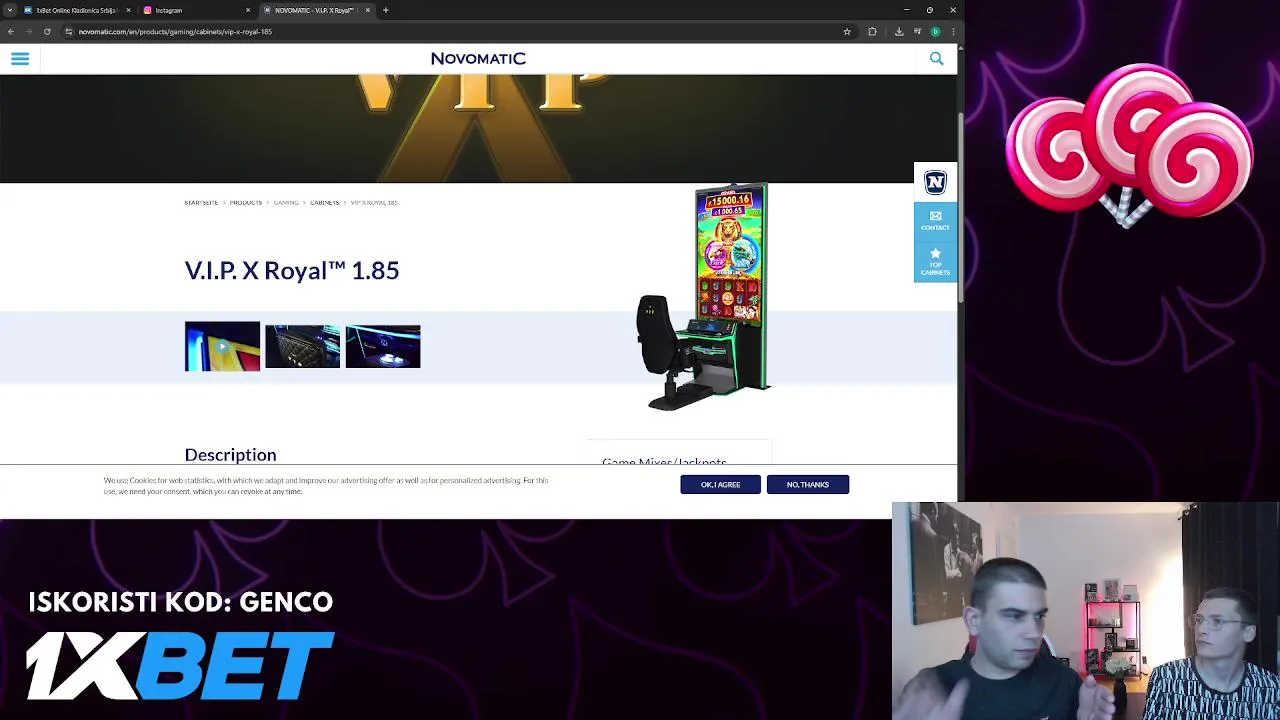Open the second cabinet thumbnail image

pos(302,346)
